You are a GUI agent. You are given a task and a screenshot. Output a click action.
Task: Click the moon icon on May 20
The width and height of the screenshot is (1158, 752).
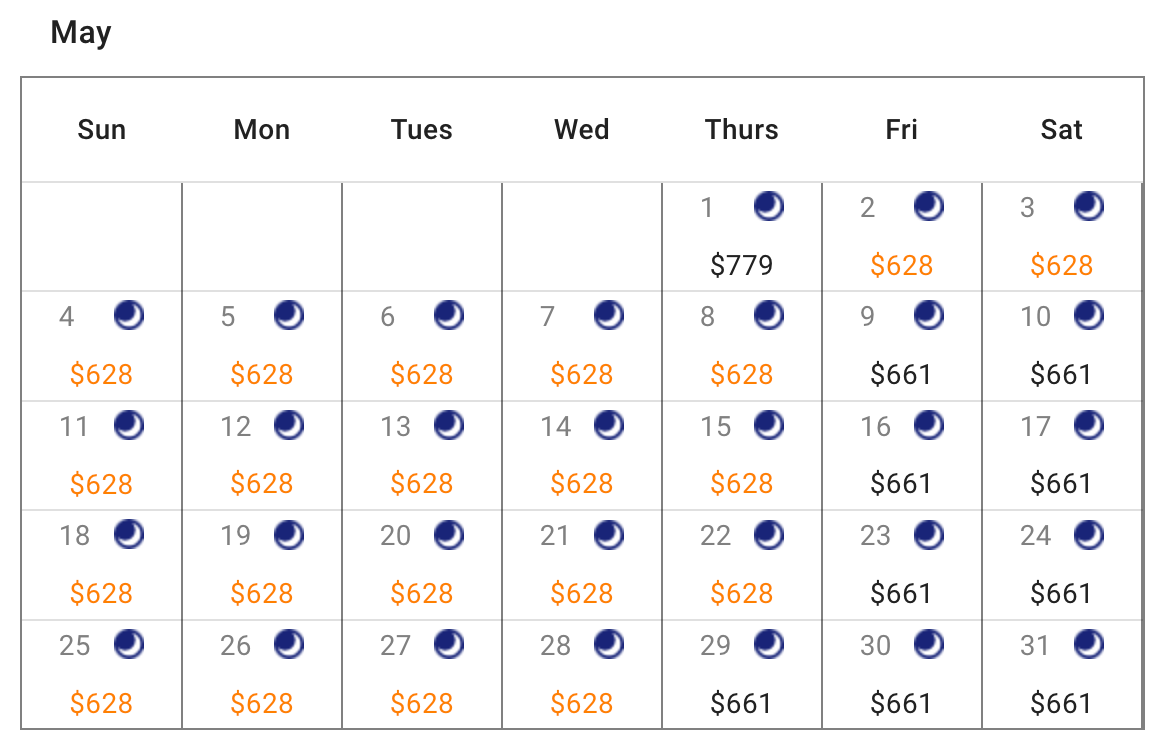pyautogui.click(x=449, y=535)
